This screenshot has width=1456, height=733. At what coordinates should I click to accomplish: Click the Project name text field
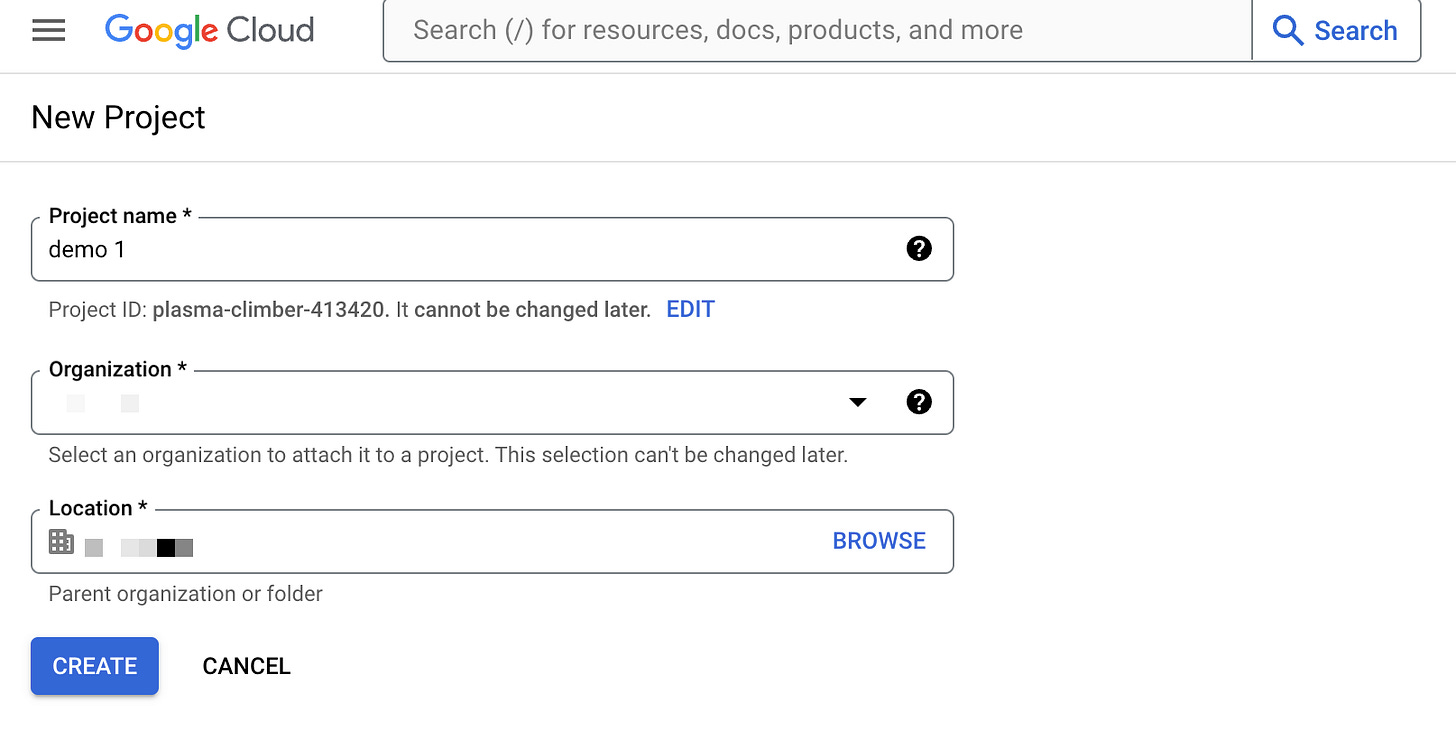coord(470,250)
